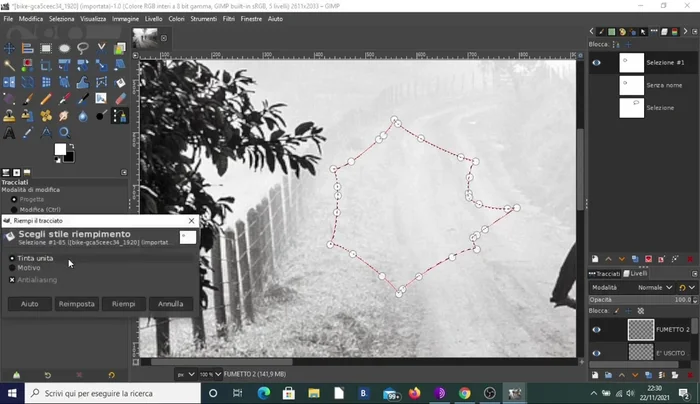Open the zoom 100% dropdown
The image size is (700, 404).
coord(208,374)
